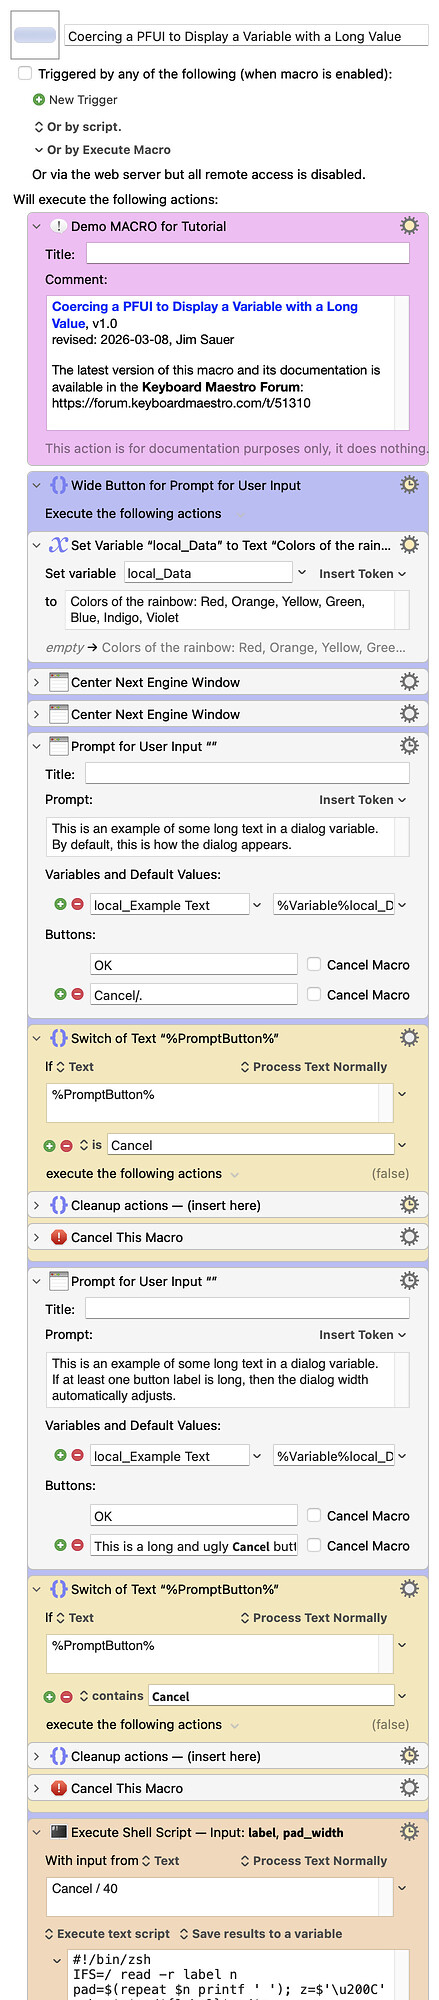Viewport: 439px width, 2000px height.
Task: Click the 'Colors of the rainbow' text field
Action: pos(237,610)
